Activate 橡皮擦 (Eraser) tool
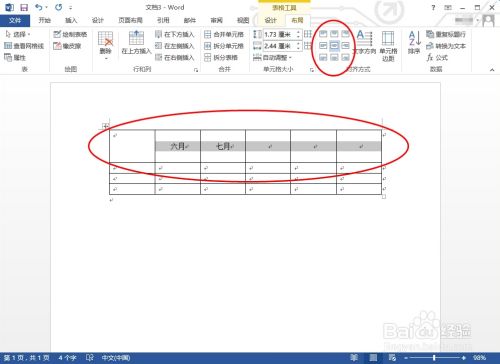This screenshot has width=500, height=364. pyautogui.click(x=67, y=46)
